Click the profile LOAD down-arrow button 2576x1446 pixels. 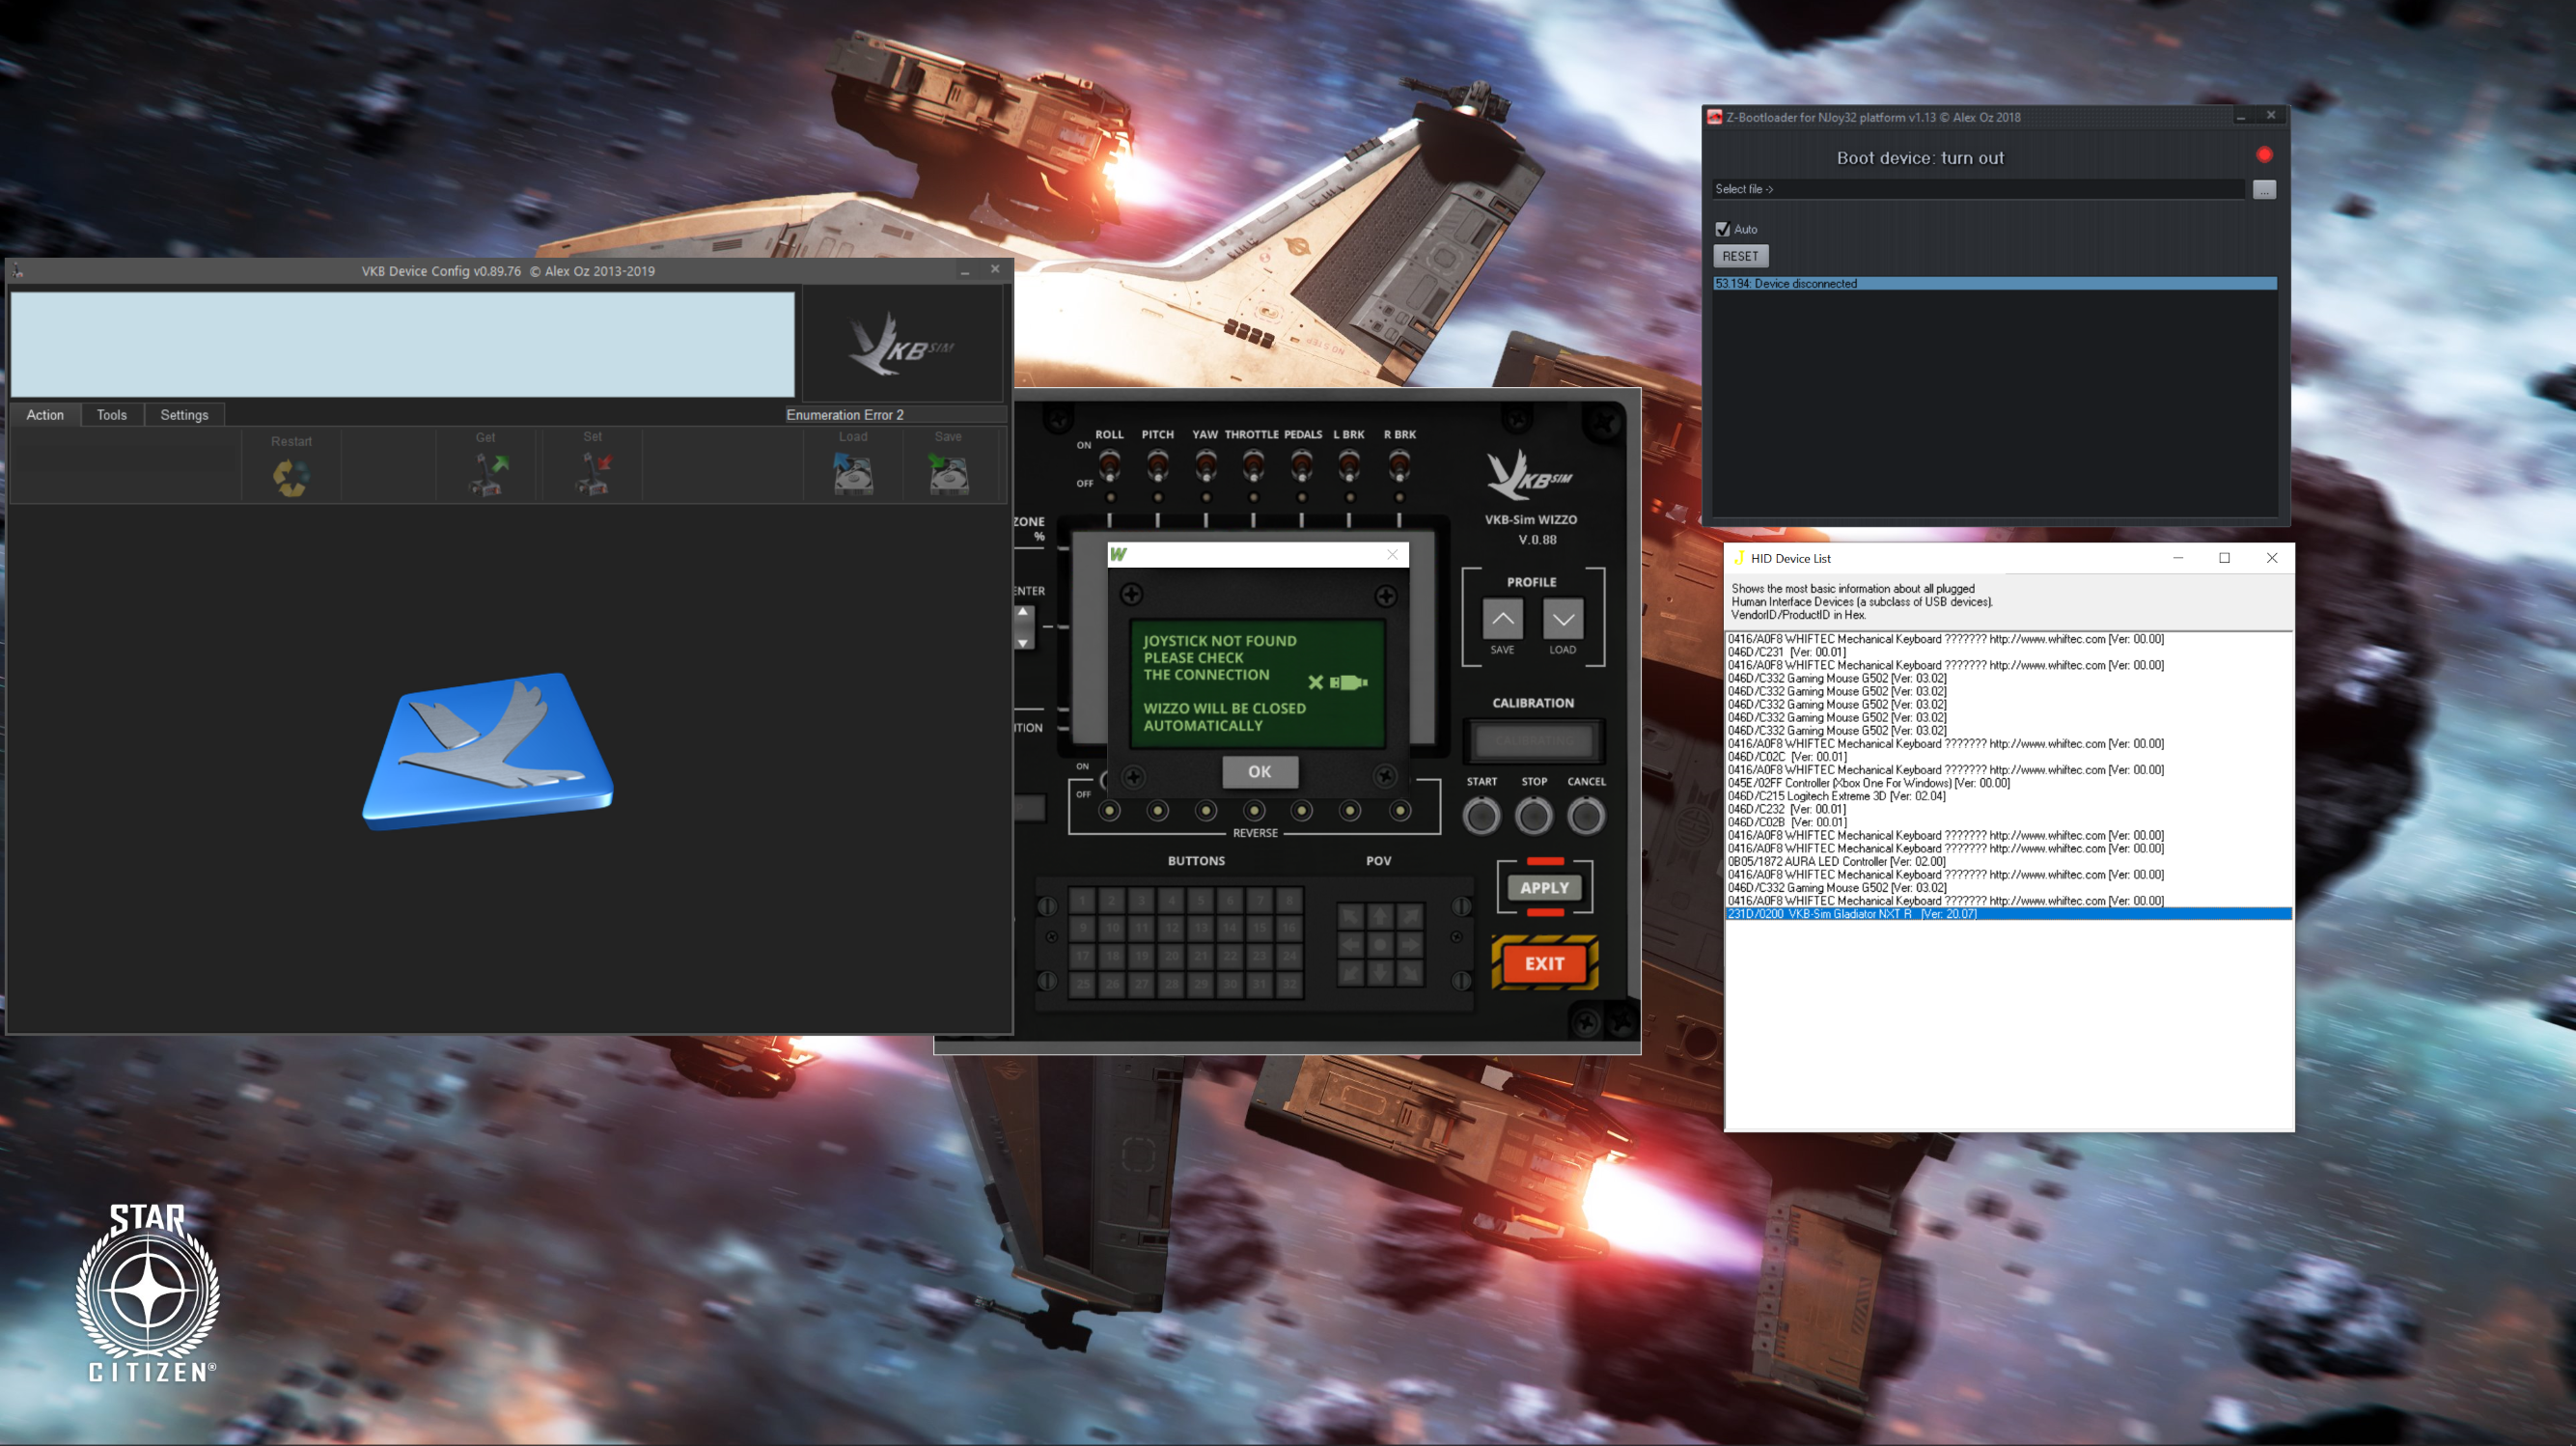(x=1562, y=619)
